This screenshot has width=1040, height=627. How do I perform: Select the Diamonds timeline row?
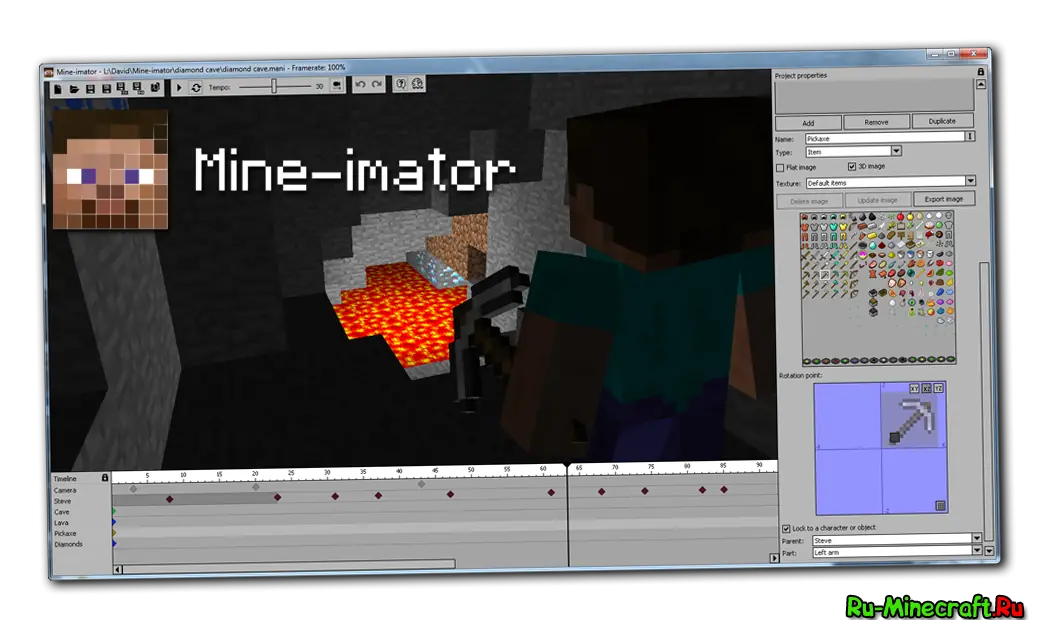(x=68, y=544)
